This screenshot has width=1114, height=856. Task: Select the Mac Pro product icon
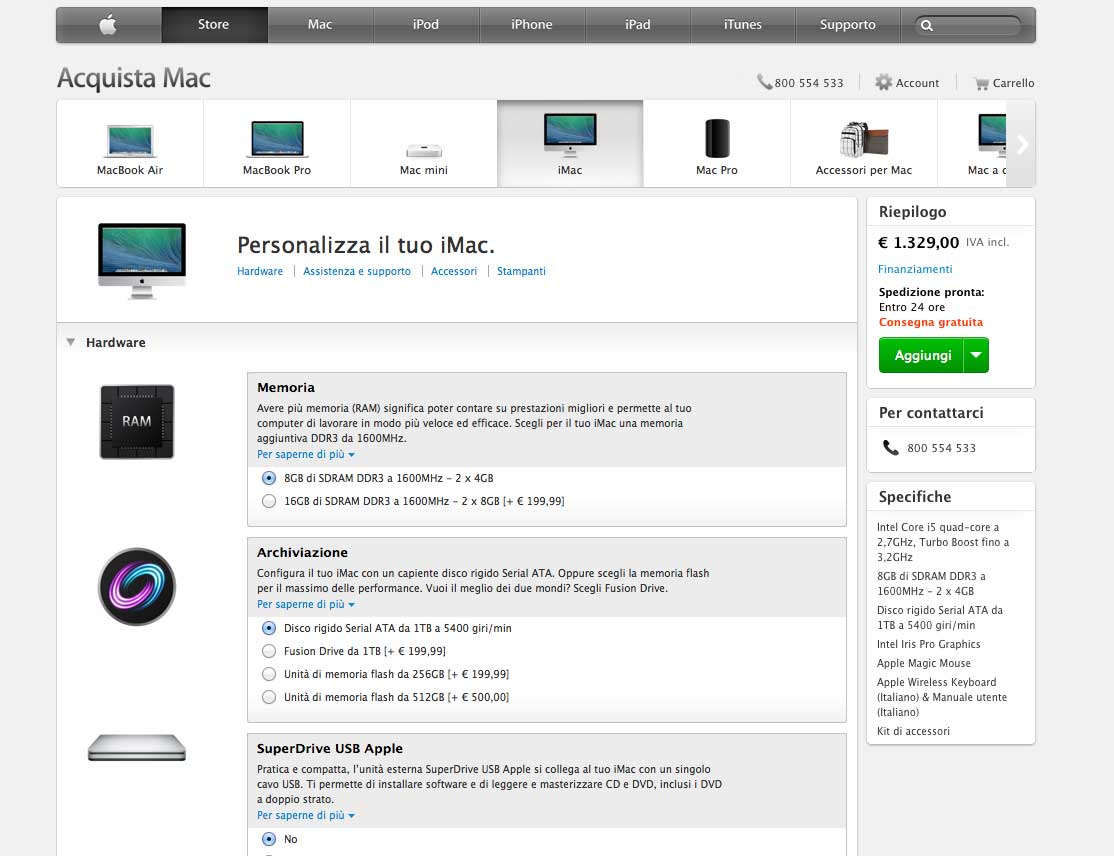(x=717, y=138)
